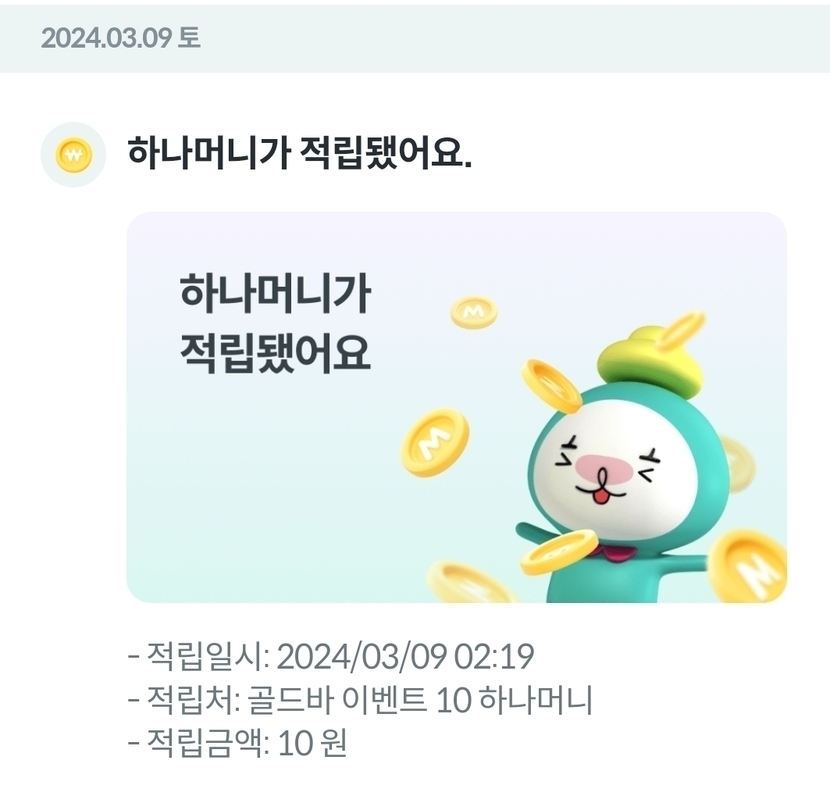This screenshot has width=830, height=803.
Task: Click the large tilted M coin left of mascot
Action: coord(434,443)
